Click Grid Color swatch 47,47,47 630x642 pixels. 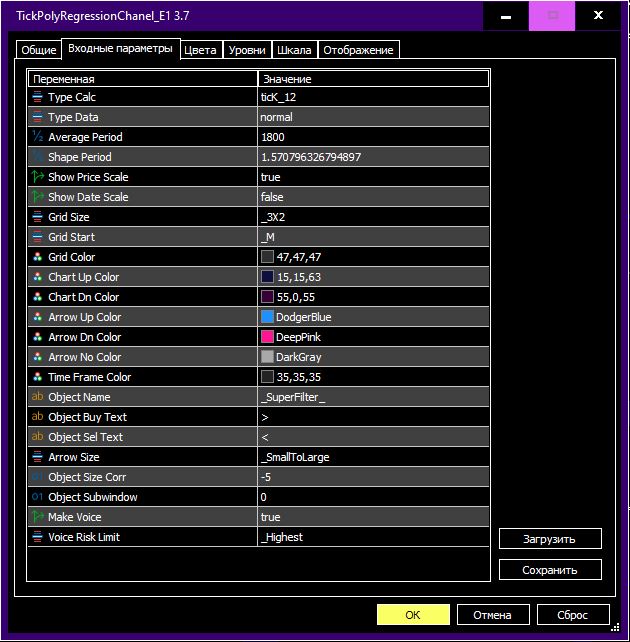(267, 257)
